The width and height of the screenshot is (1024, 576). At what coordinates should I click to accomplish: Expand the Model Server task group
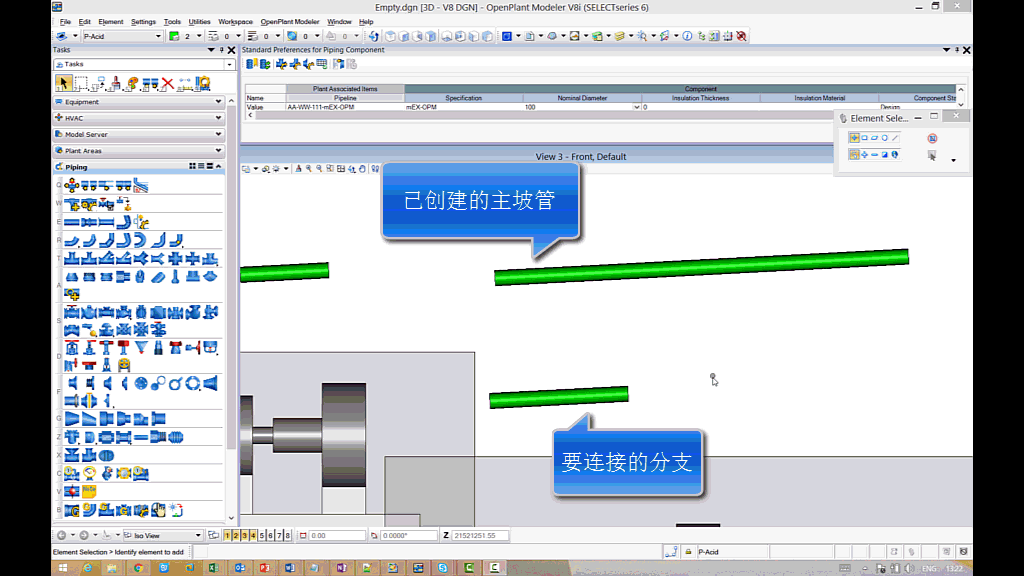139,135
